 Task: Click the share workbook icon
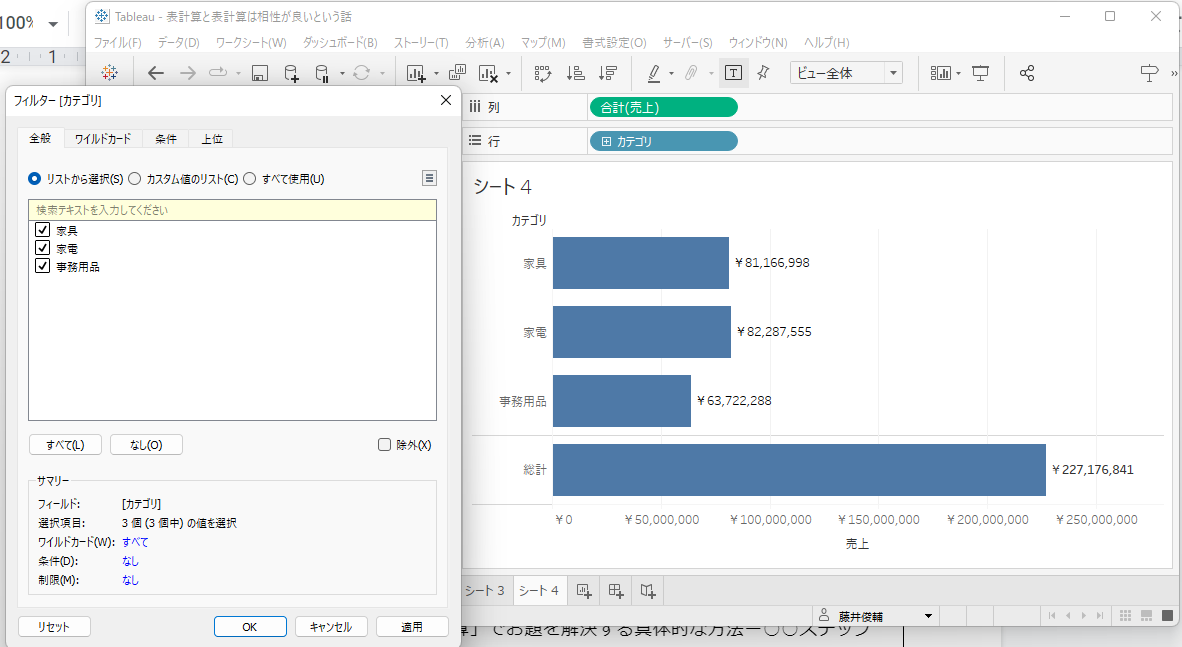tap(1027, 73)
